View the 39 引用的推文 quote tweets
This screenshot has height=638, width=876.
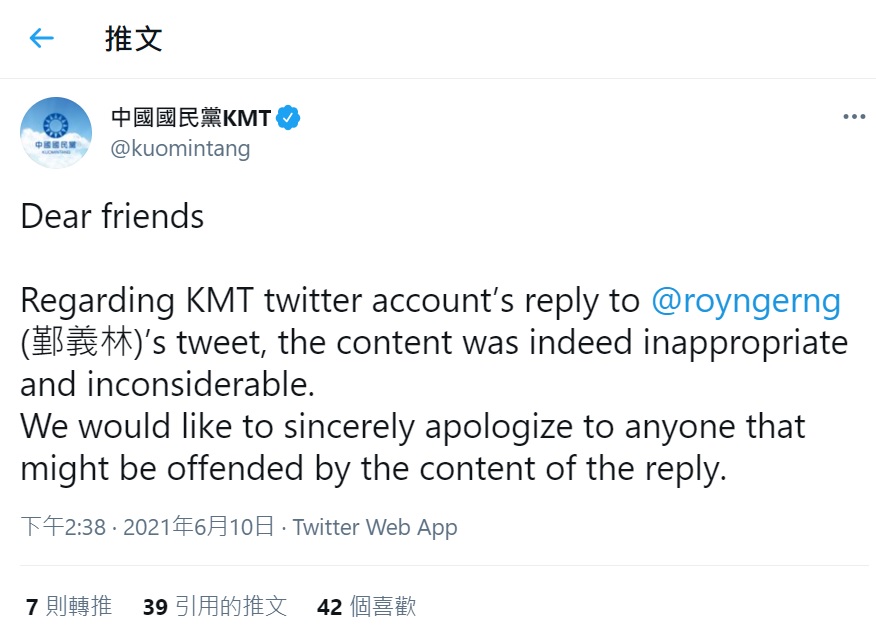point(215,607)
